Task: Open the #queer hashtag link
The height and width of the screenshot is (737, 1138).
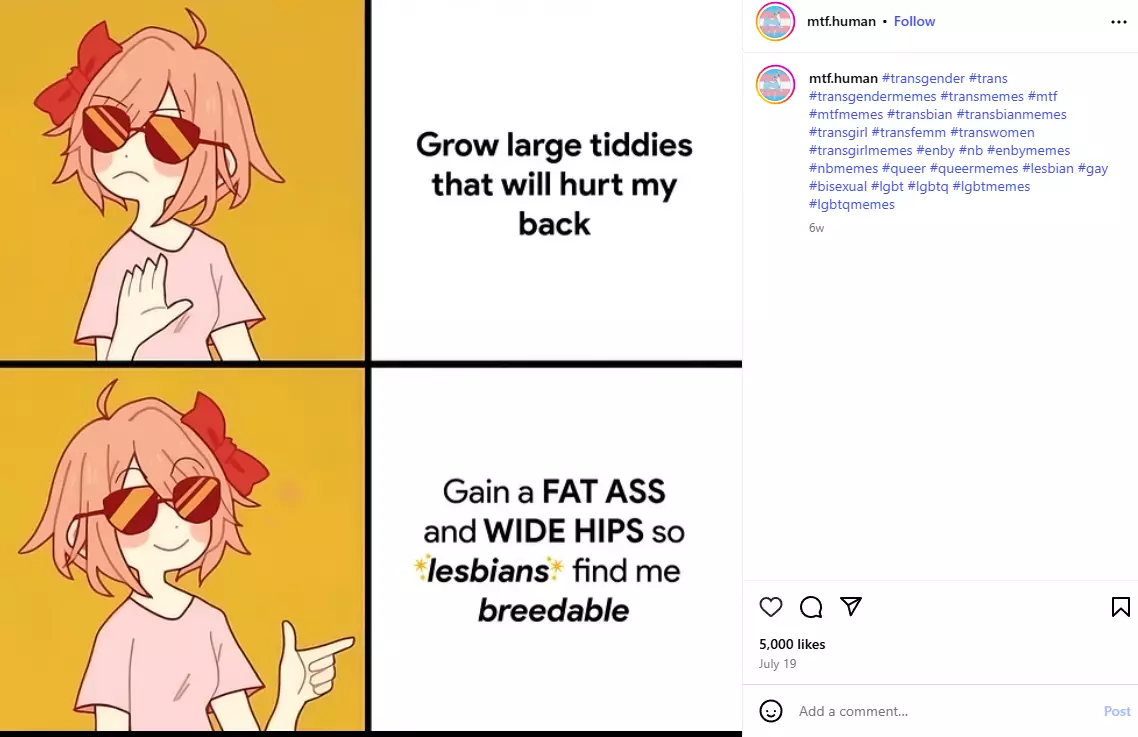Action: point(904,168)
